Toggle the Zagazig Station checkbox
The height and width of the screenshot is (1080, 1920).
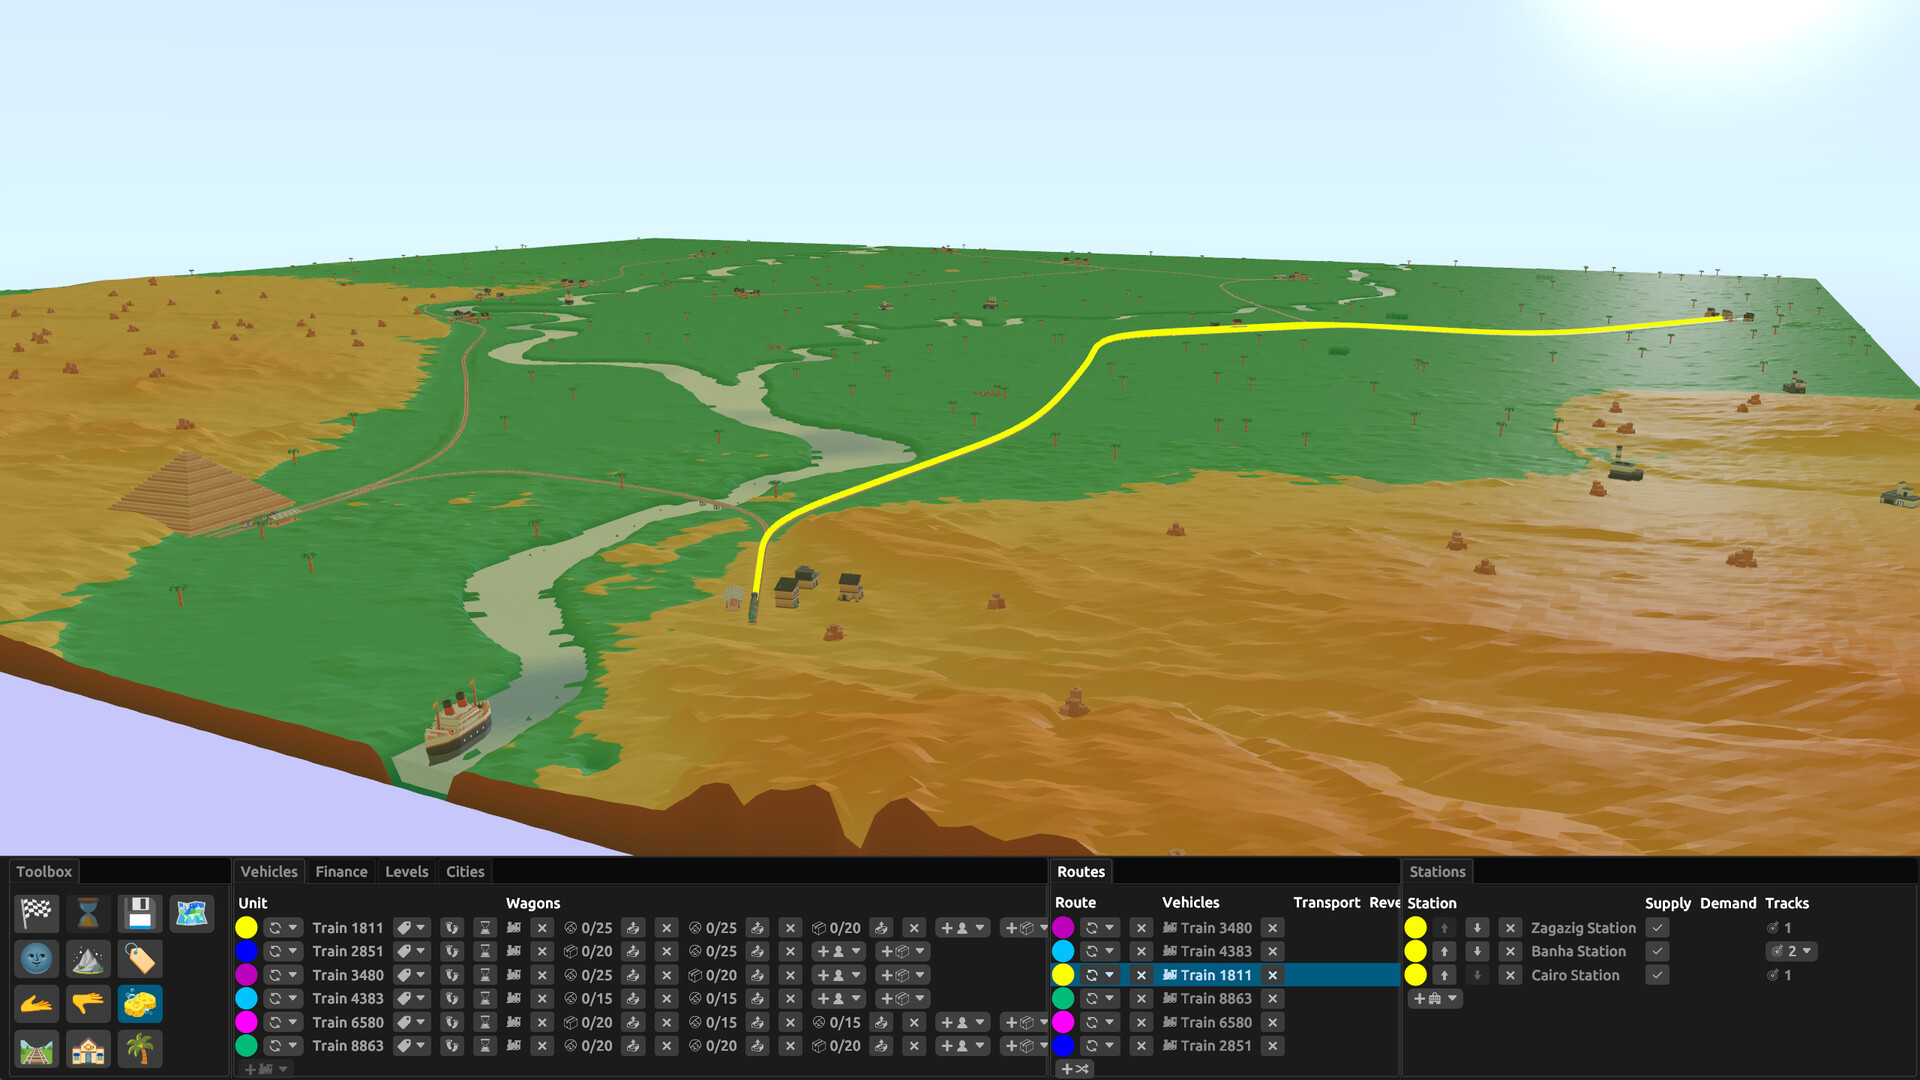(x=1657, y=928)
